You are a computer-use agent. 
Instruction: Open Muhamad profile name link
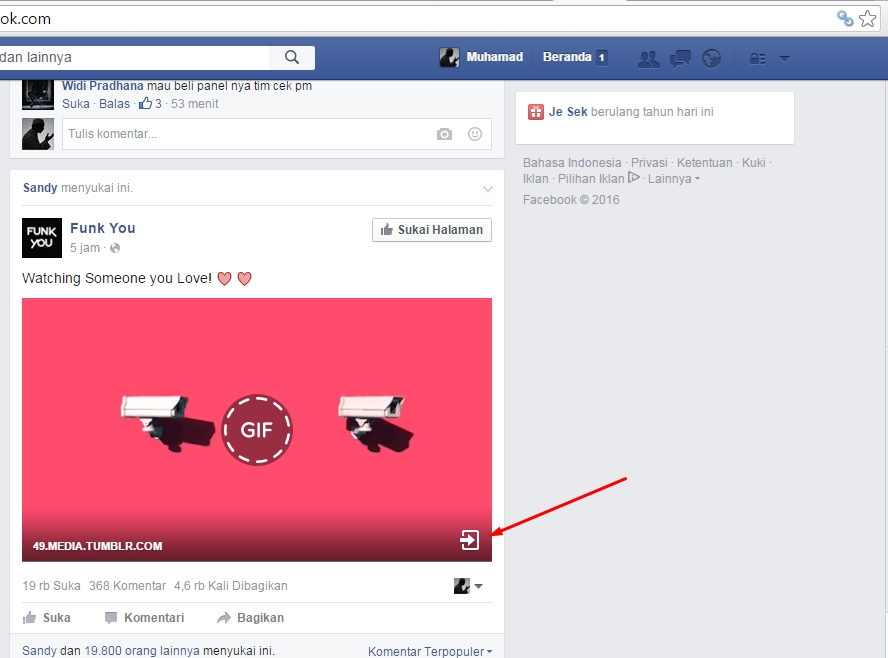[x=494, y=57]
